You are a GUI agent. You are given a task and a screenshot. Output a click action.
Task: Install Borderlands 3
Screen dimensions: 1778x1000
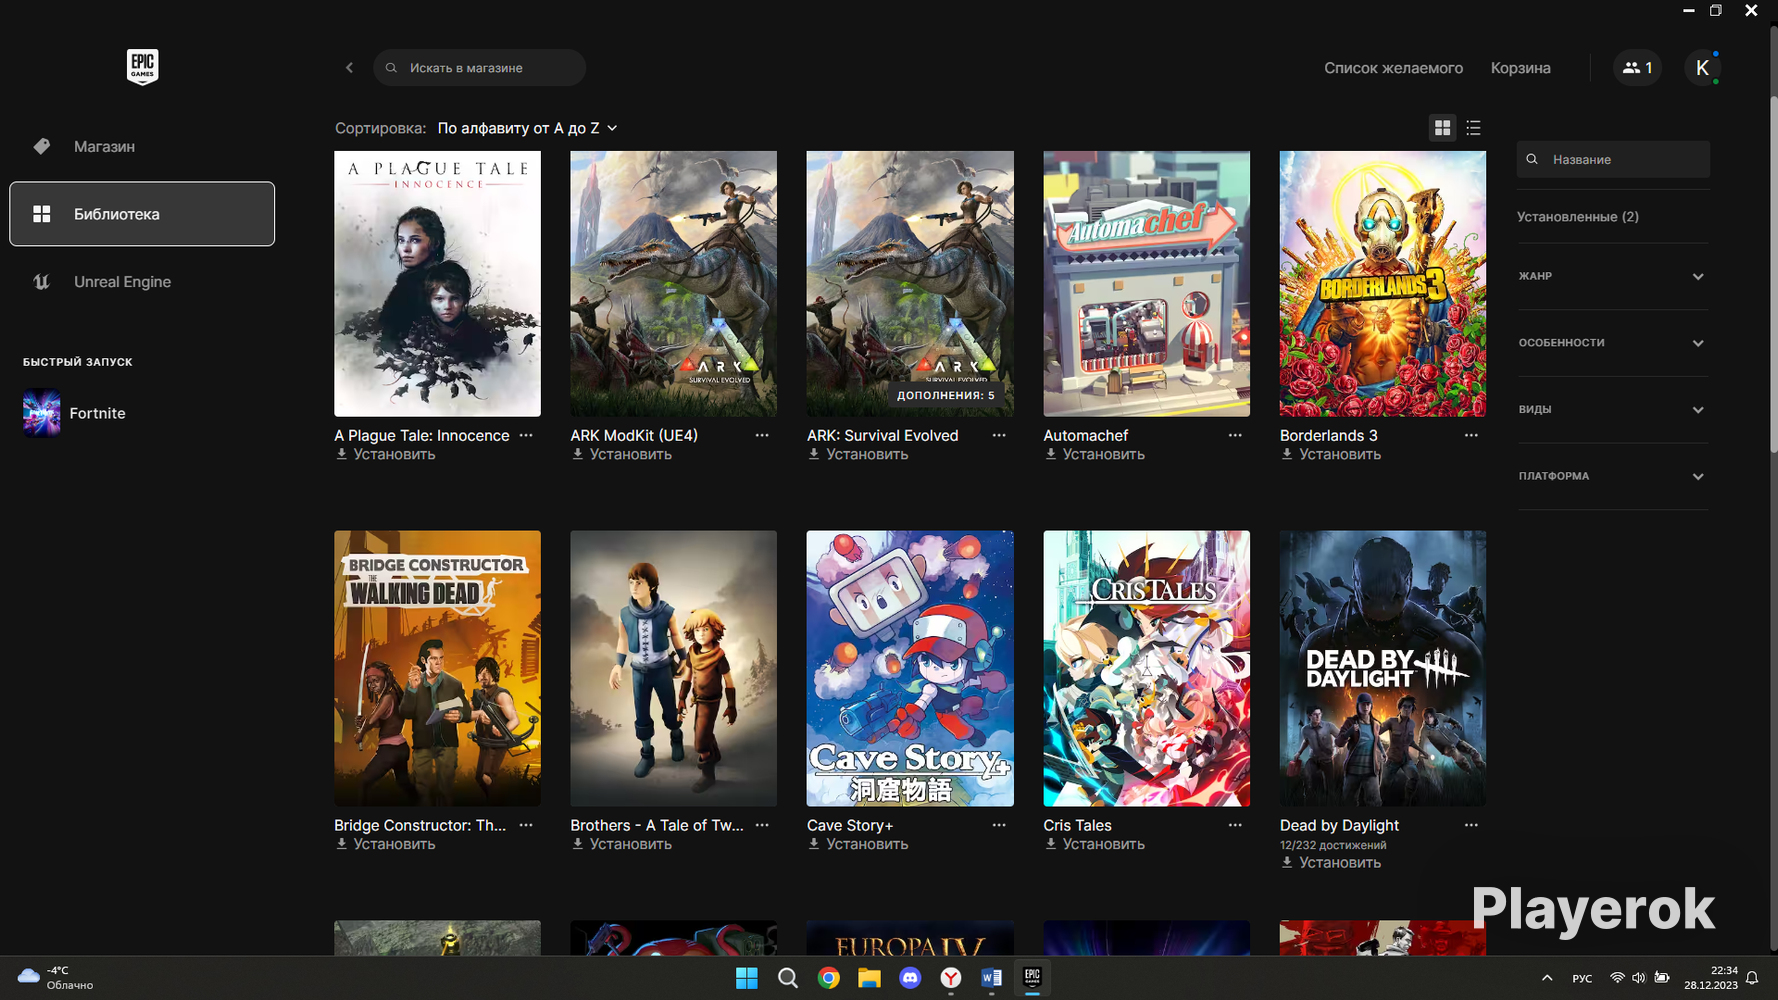click(x=1330, y=455)
